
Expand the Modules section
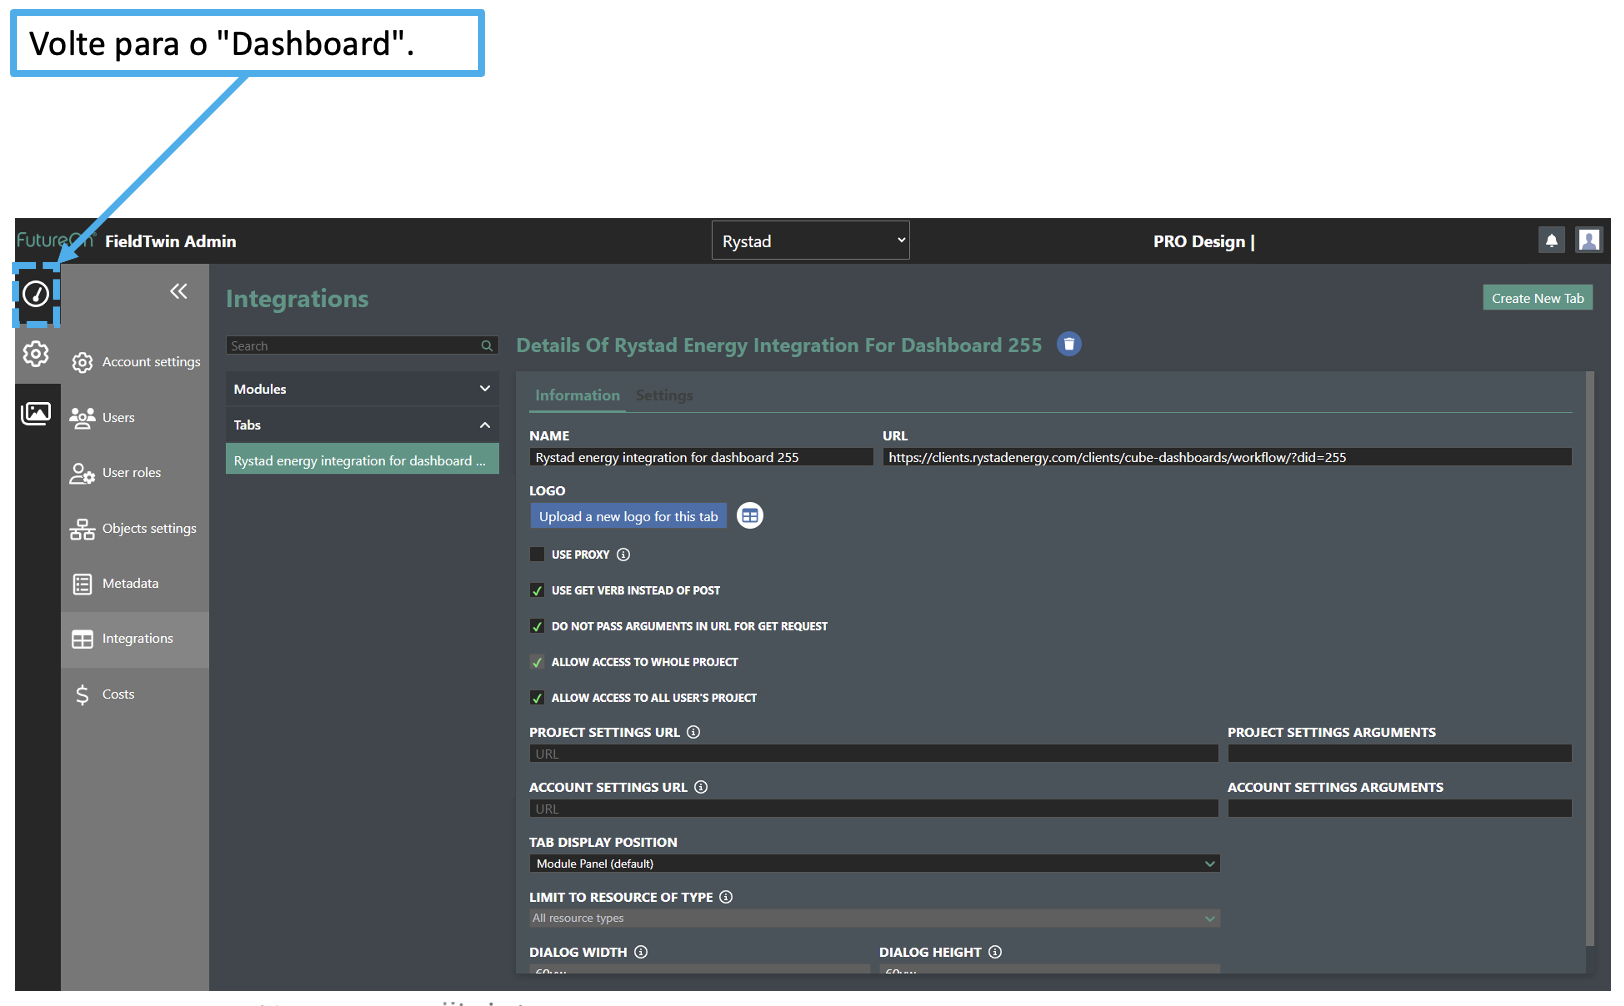click(x=362, y=389)
